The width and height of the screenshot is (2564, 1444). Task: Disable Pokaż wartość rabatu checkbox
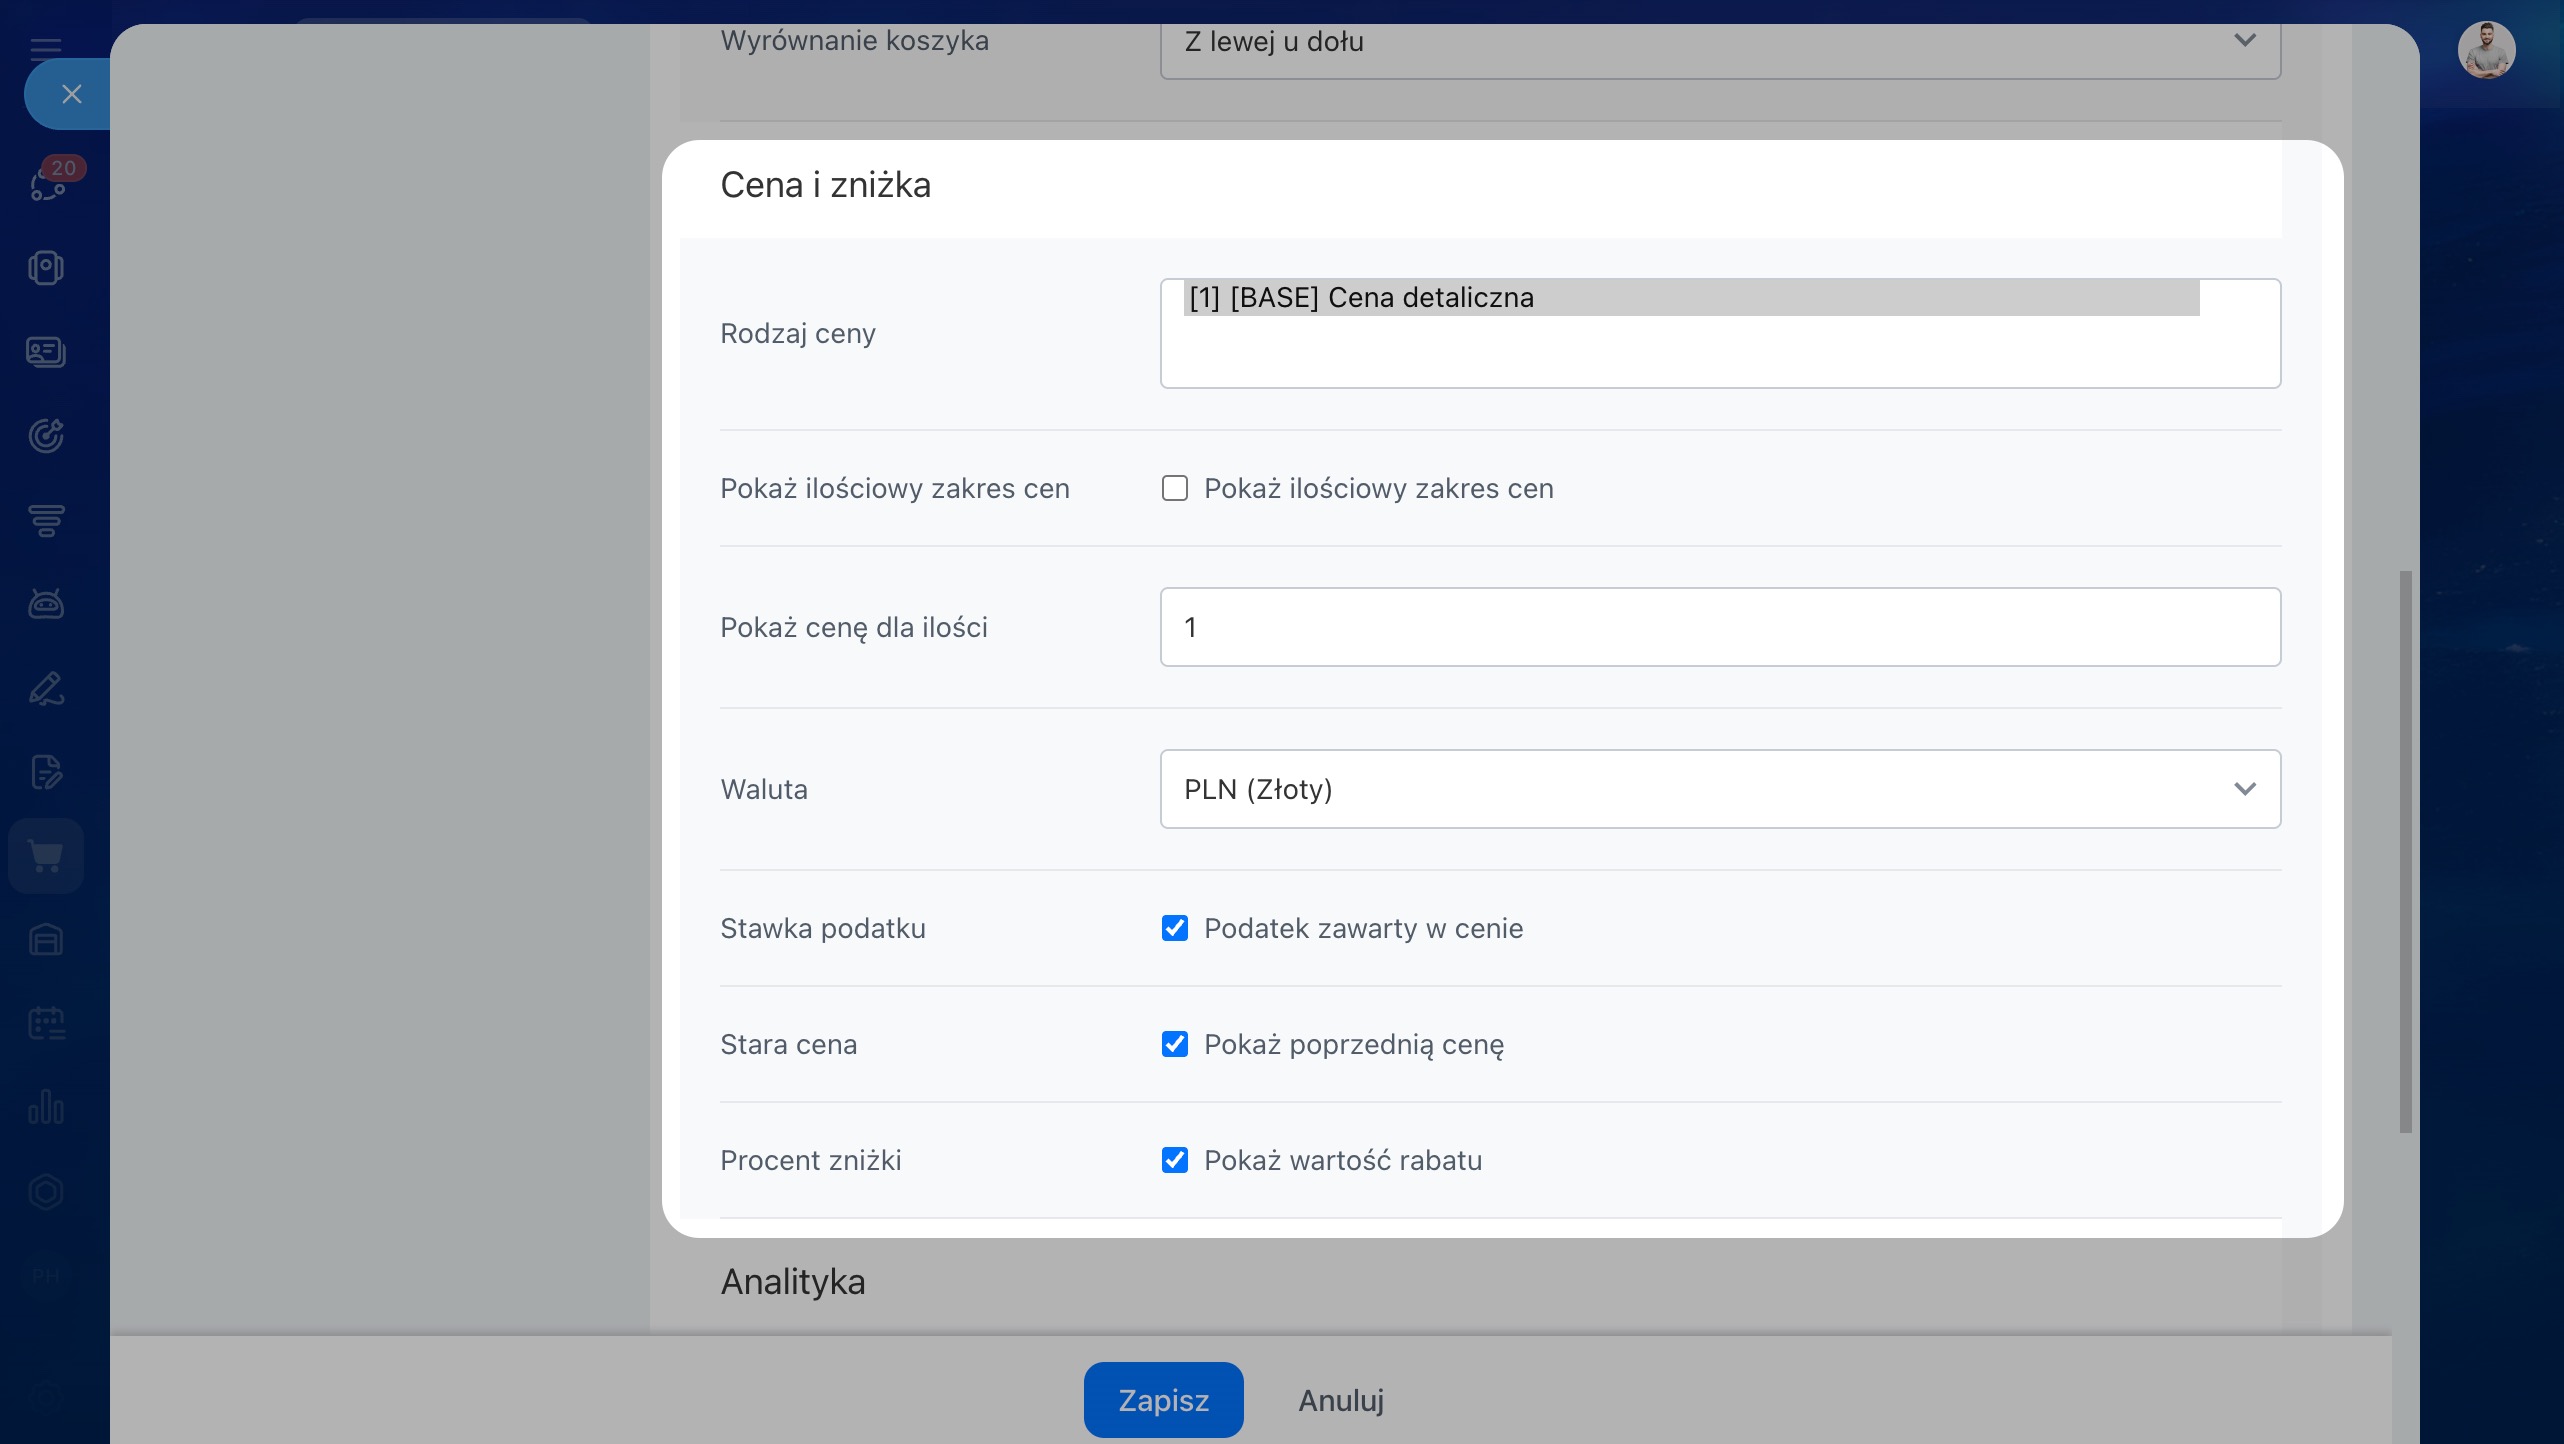coord(1175,1160)
